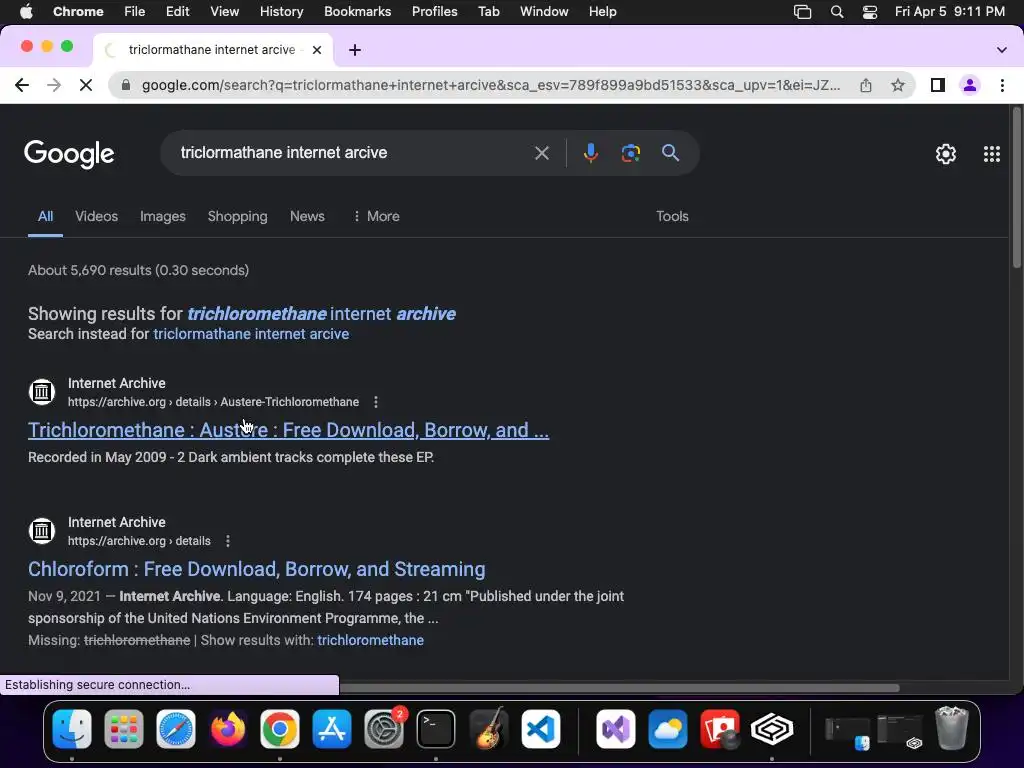This screenshot has width=1024, height=768.
Task: Open options for Chloroform result
Action: (x=227, y=541)
